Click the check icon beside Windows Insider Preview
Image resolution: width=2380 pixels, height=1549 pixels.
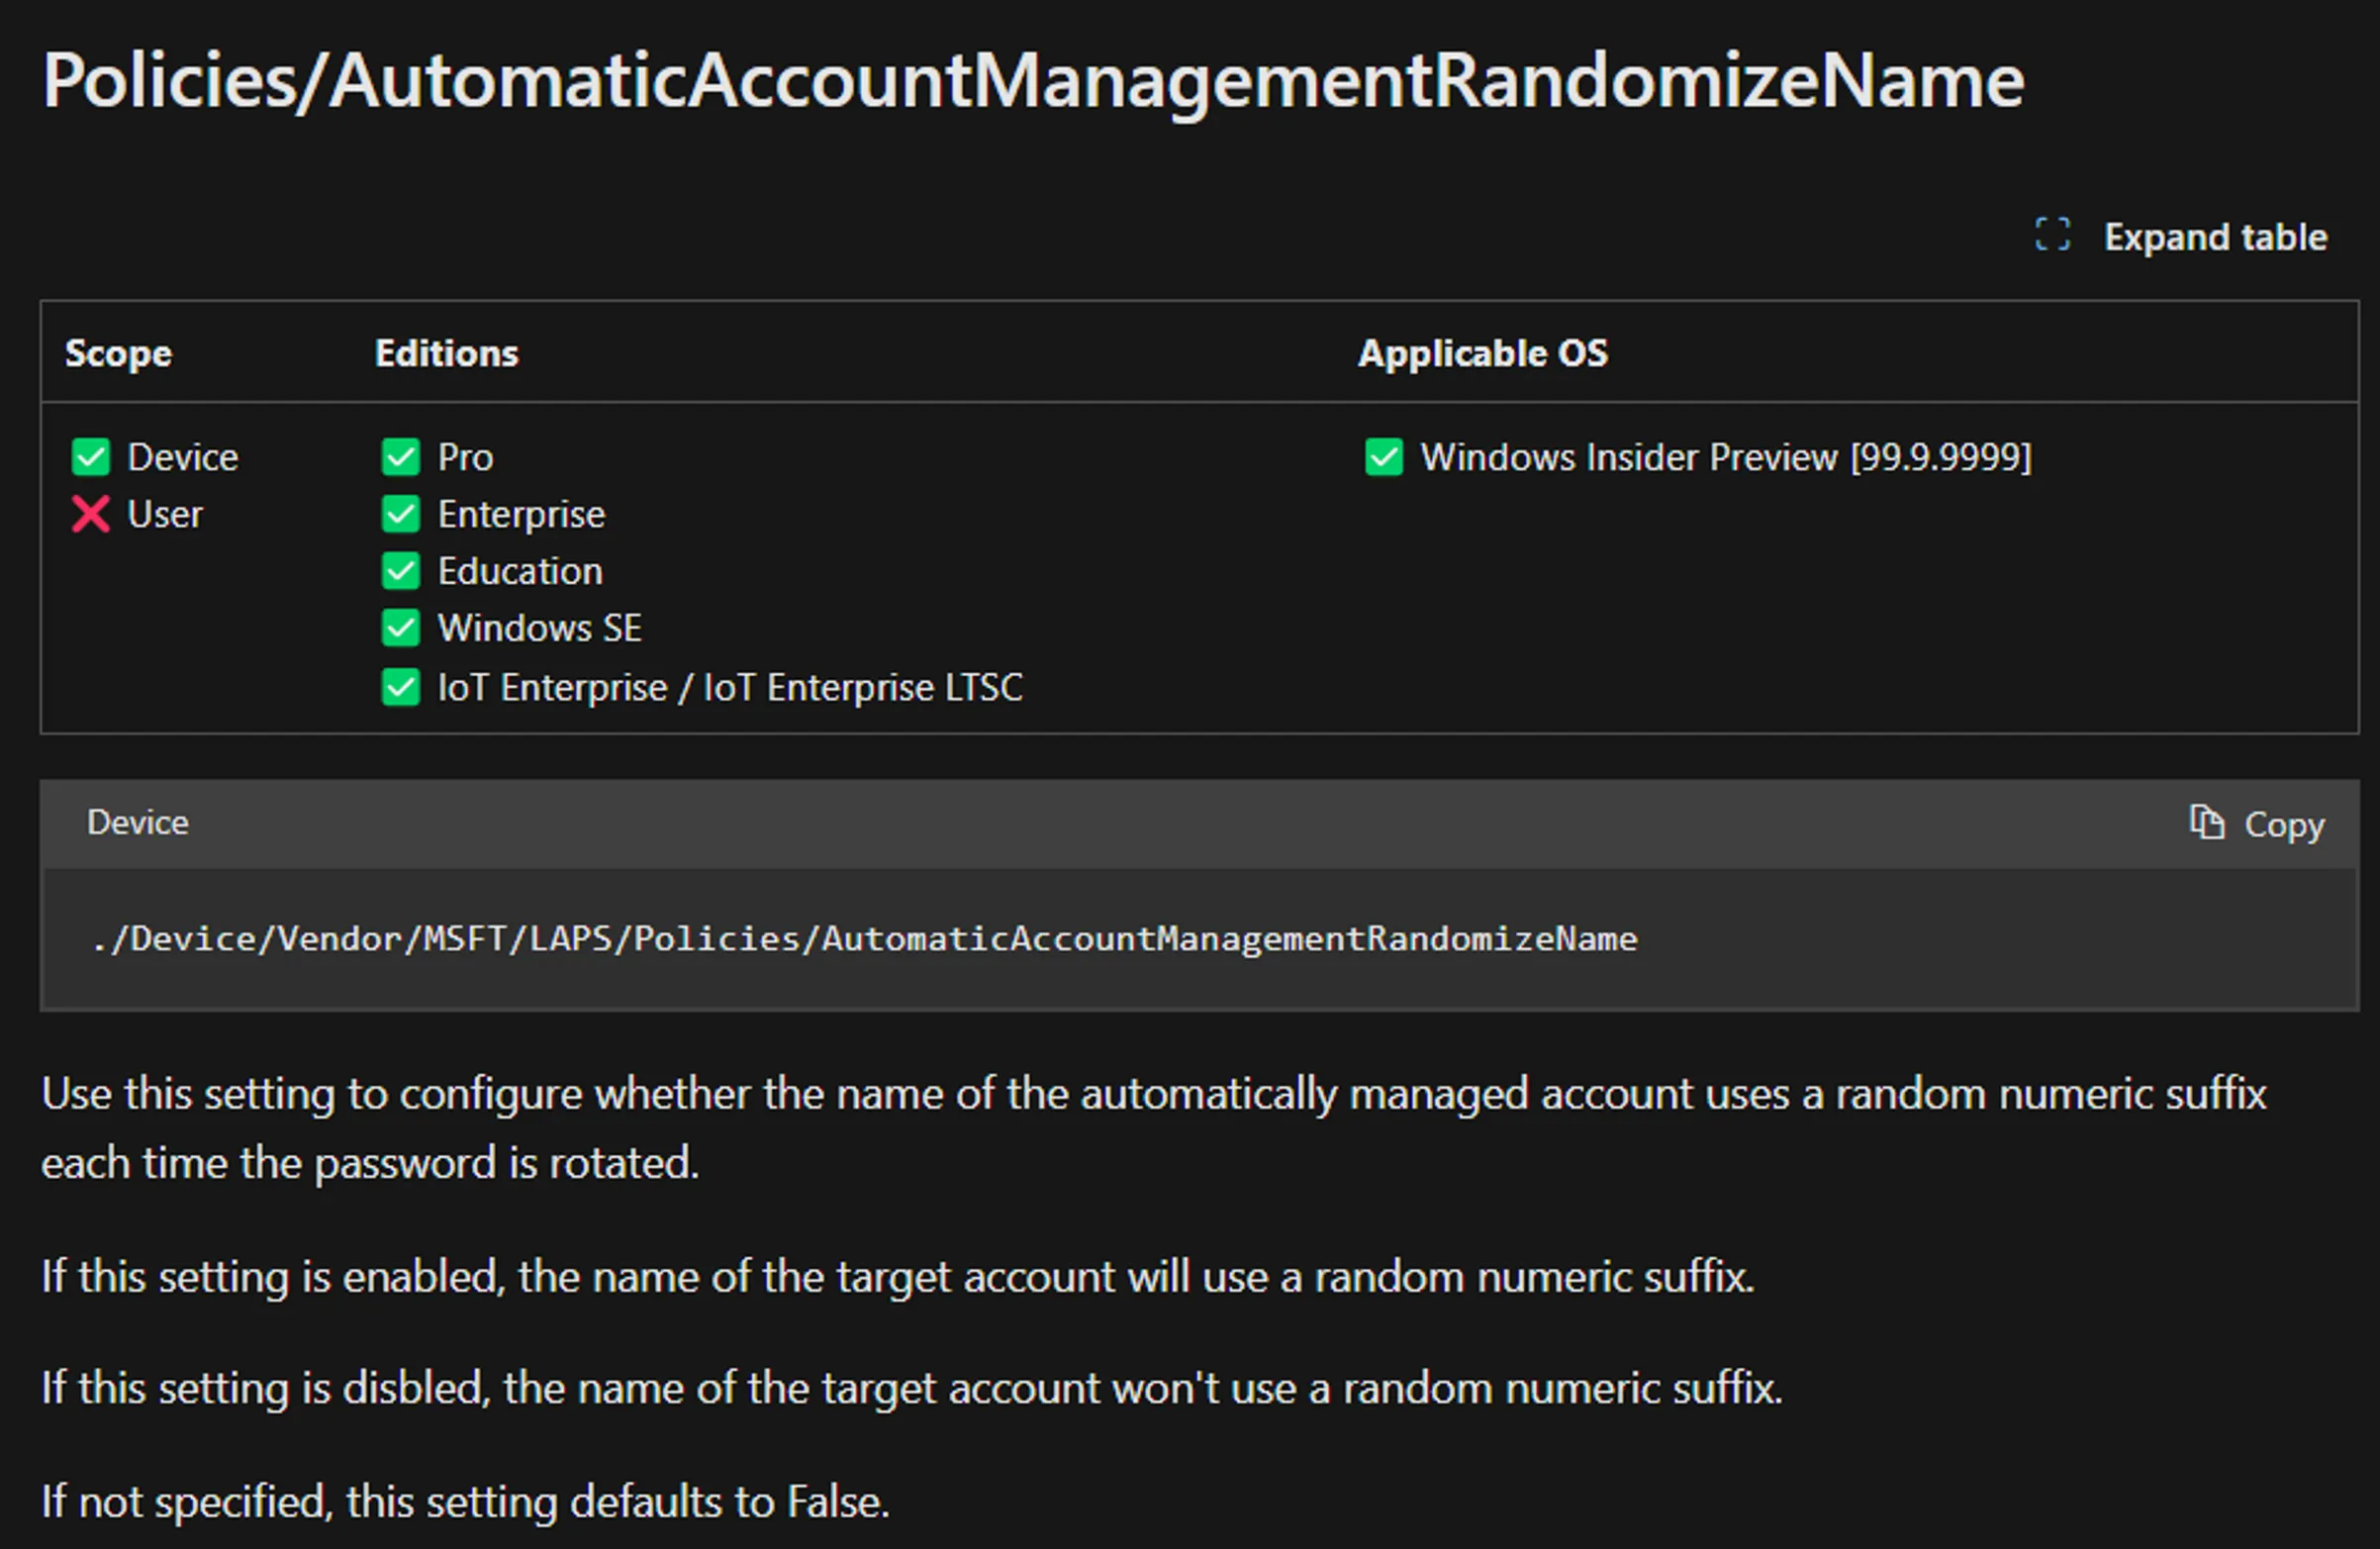[x=1384, y=457]
